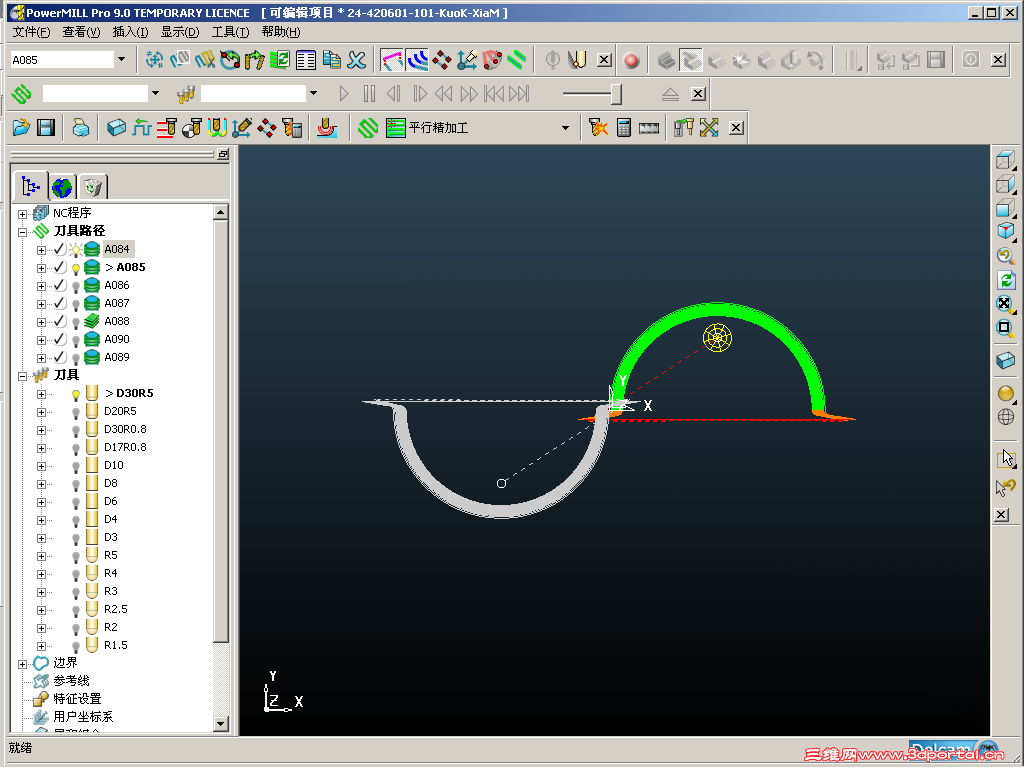Open the 文件(F) menu
Screen dimensions: 1024x768
coord(31,31)
